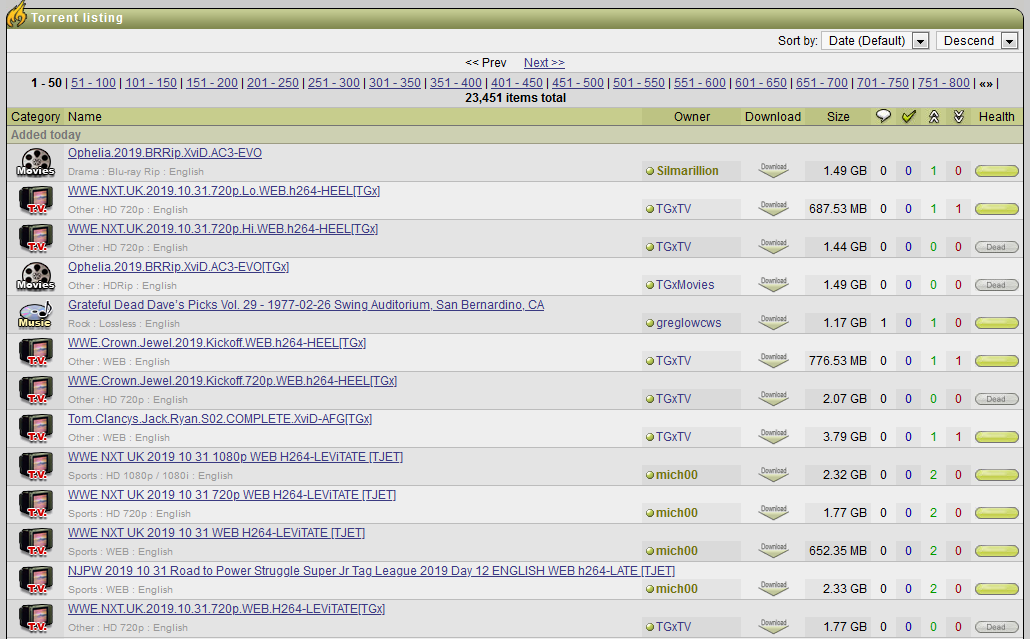Download WWE.NXT.UK 720p.Hi.WEB torrent
Image resolution: width=1030 pixels, height=639 pixels.
point(773,246)
